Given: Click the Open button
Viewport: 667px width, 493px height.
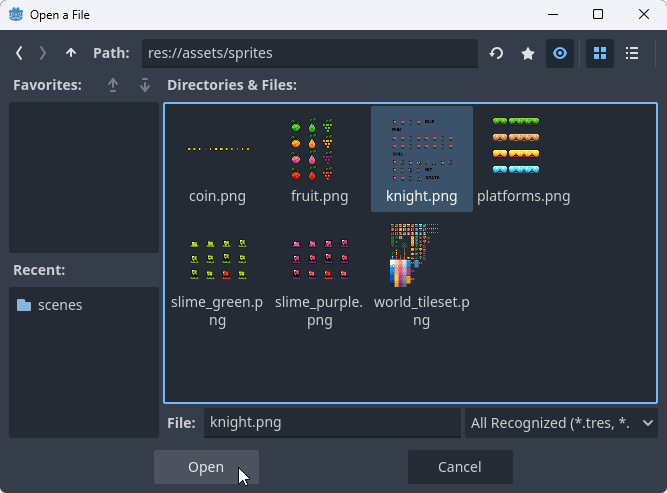Looking at the screenshot, I should point(206,467).
